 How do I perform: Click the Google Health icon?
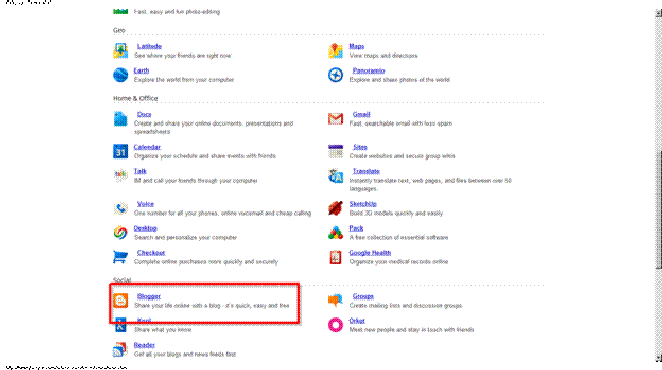(335, 257)
